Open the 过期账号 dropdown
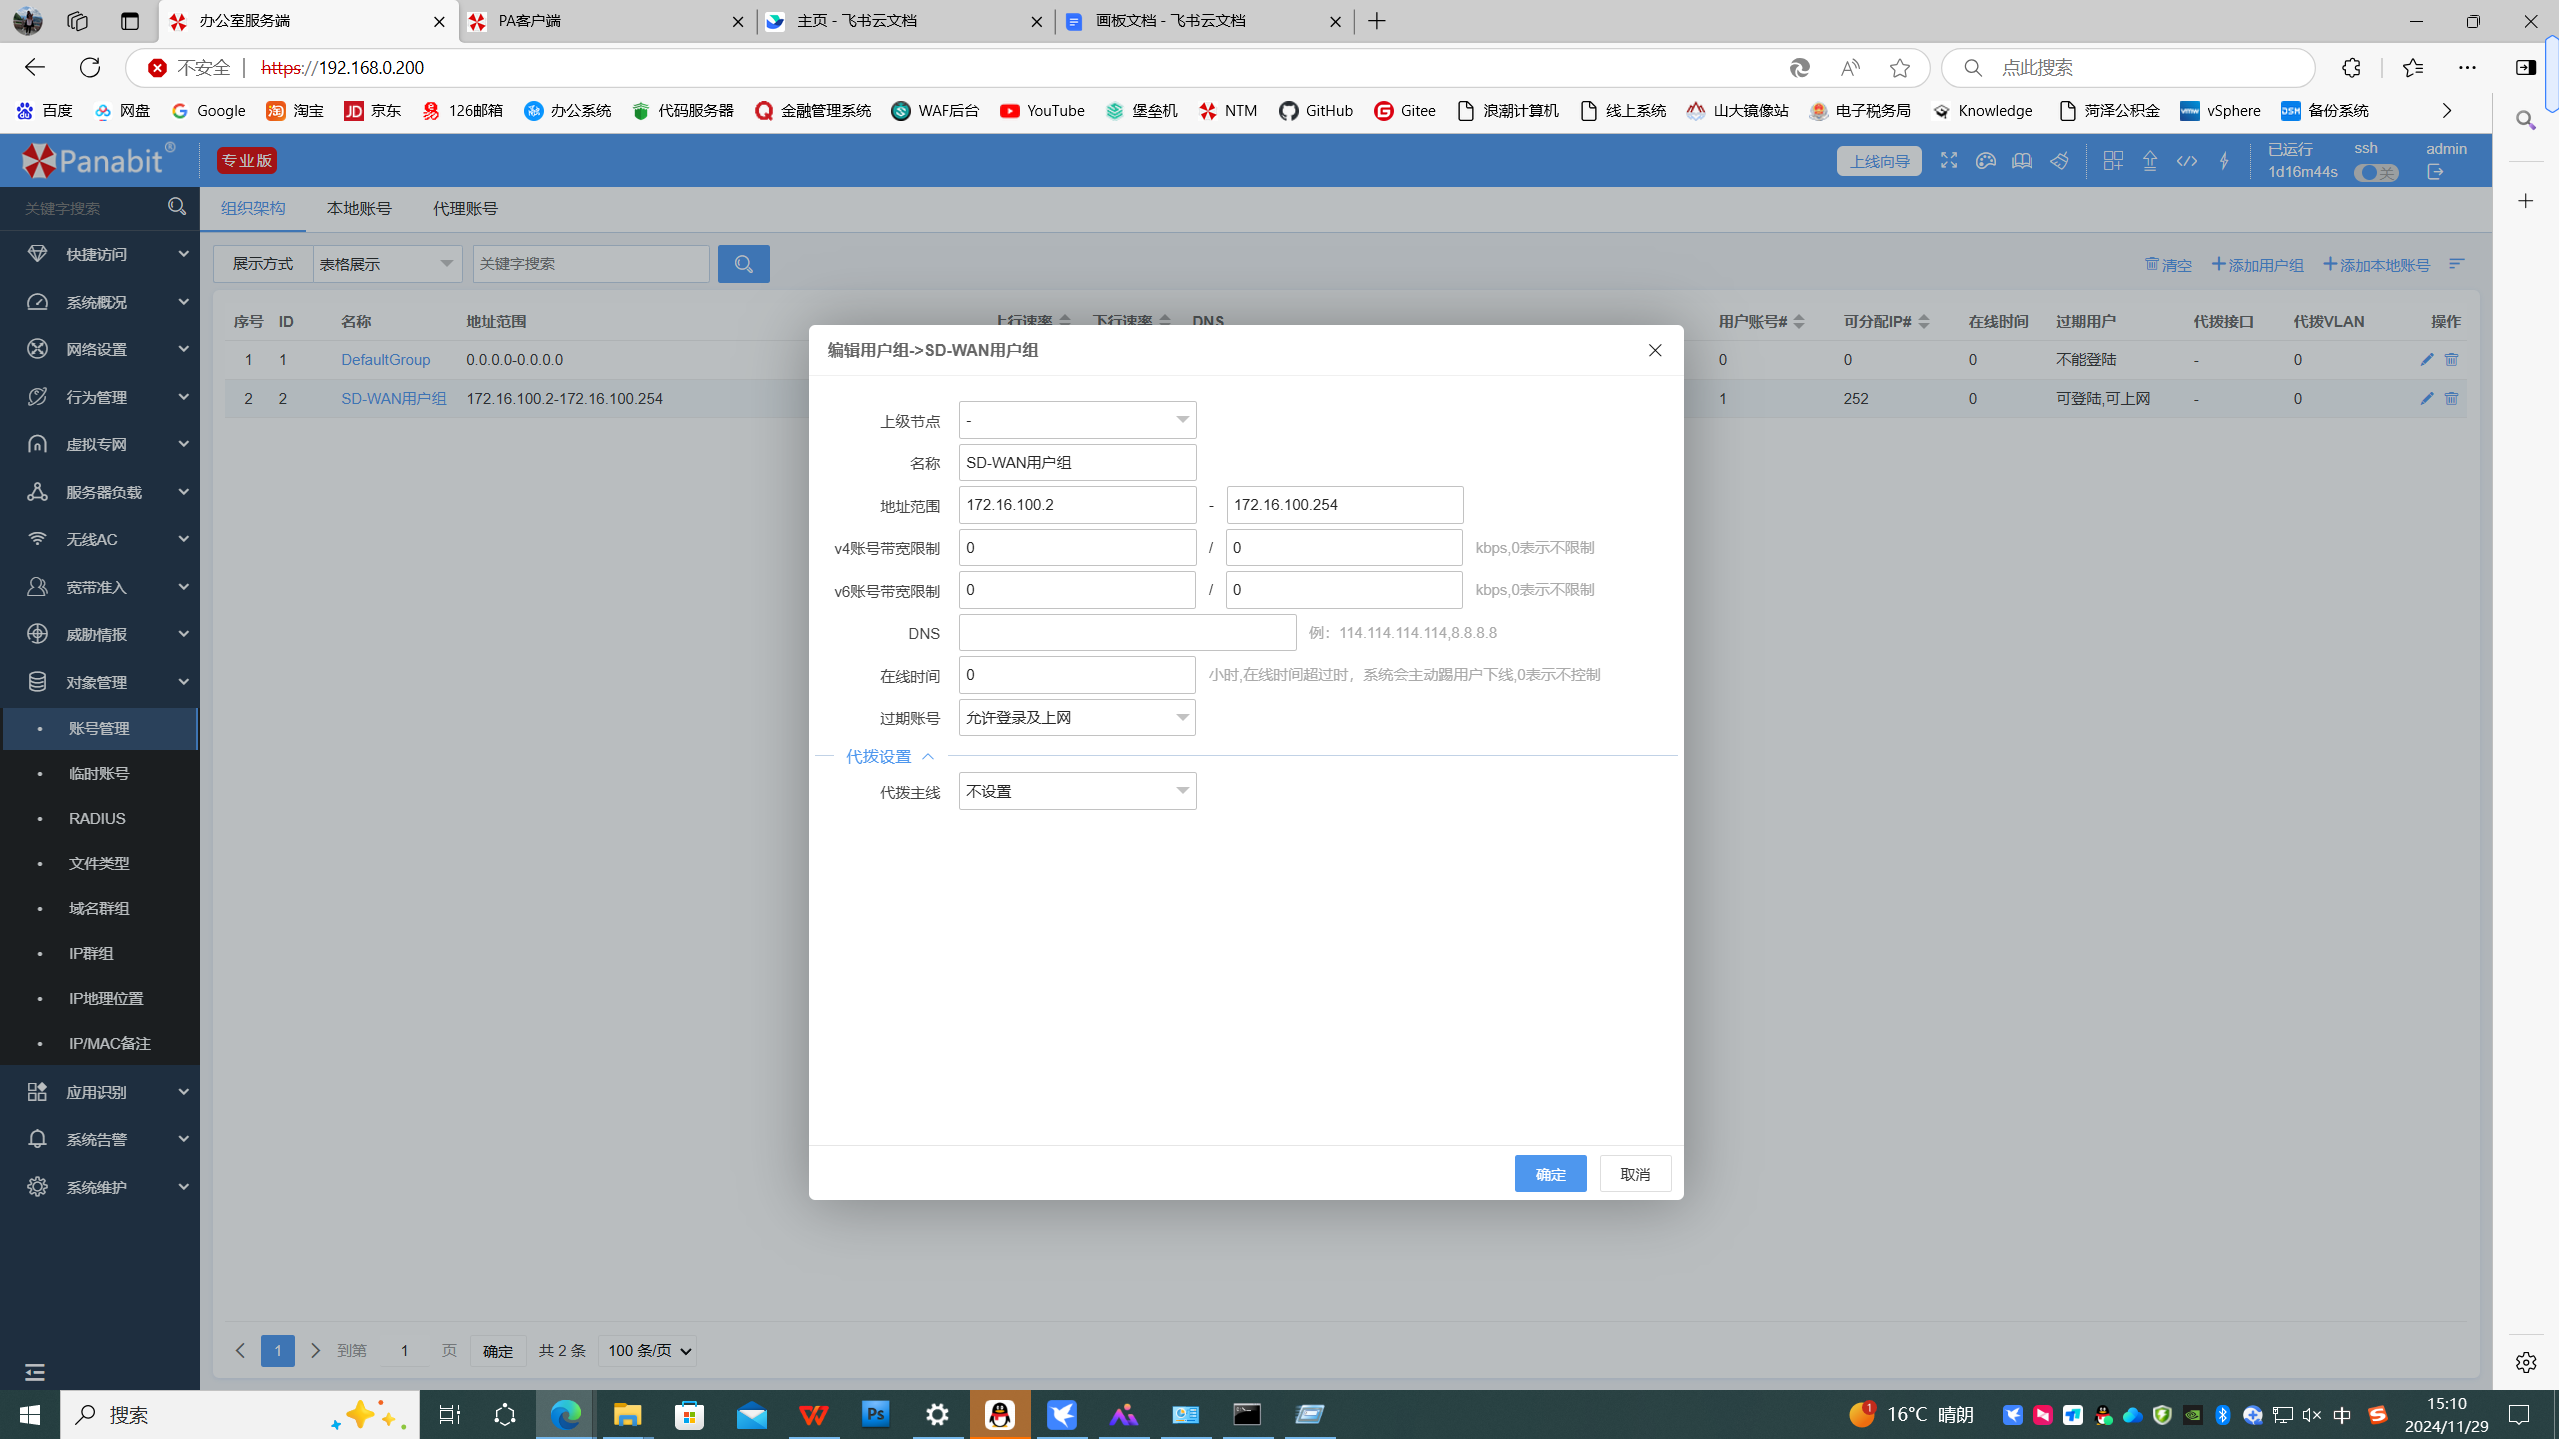Viewport: 2559px width, 1439px height. point(1077,717)
